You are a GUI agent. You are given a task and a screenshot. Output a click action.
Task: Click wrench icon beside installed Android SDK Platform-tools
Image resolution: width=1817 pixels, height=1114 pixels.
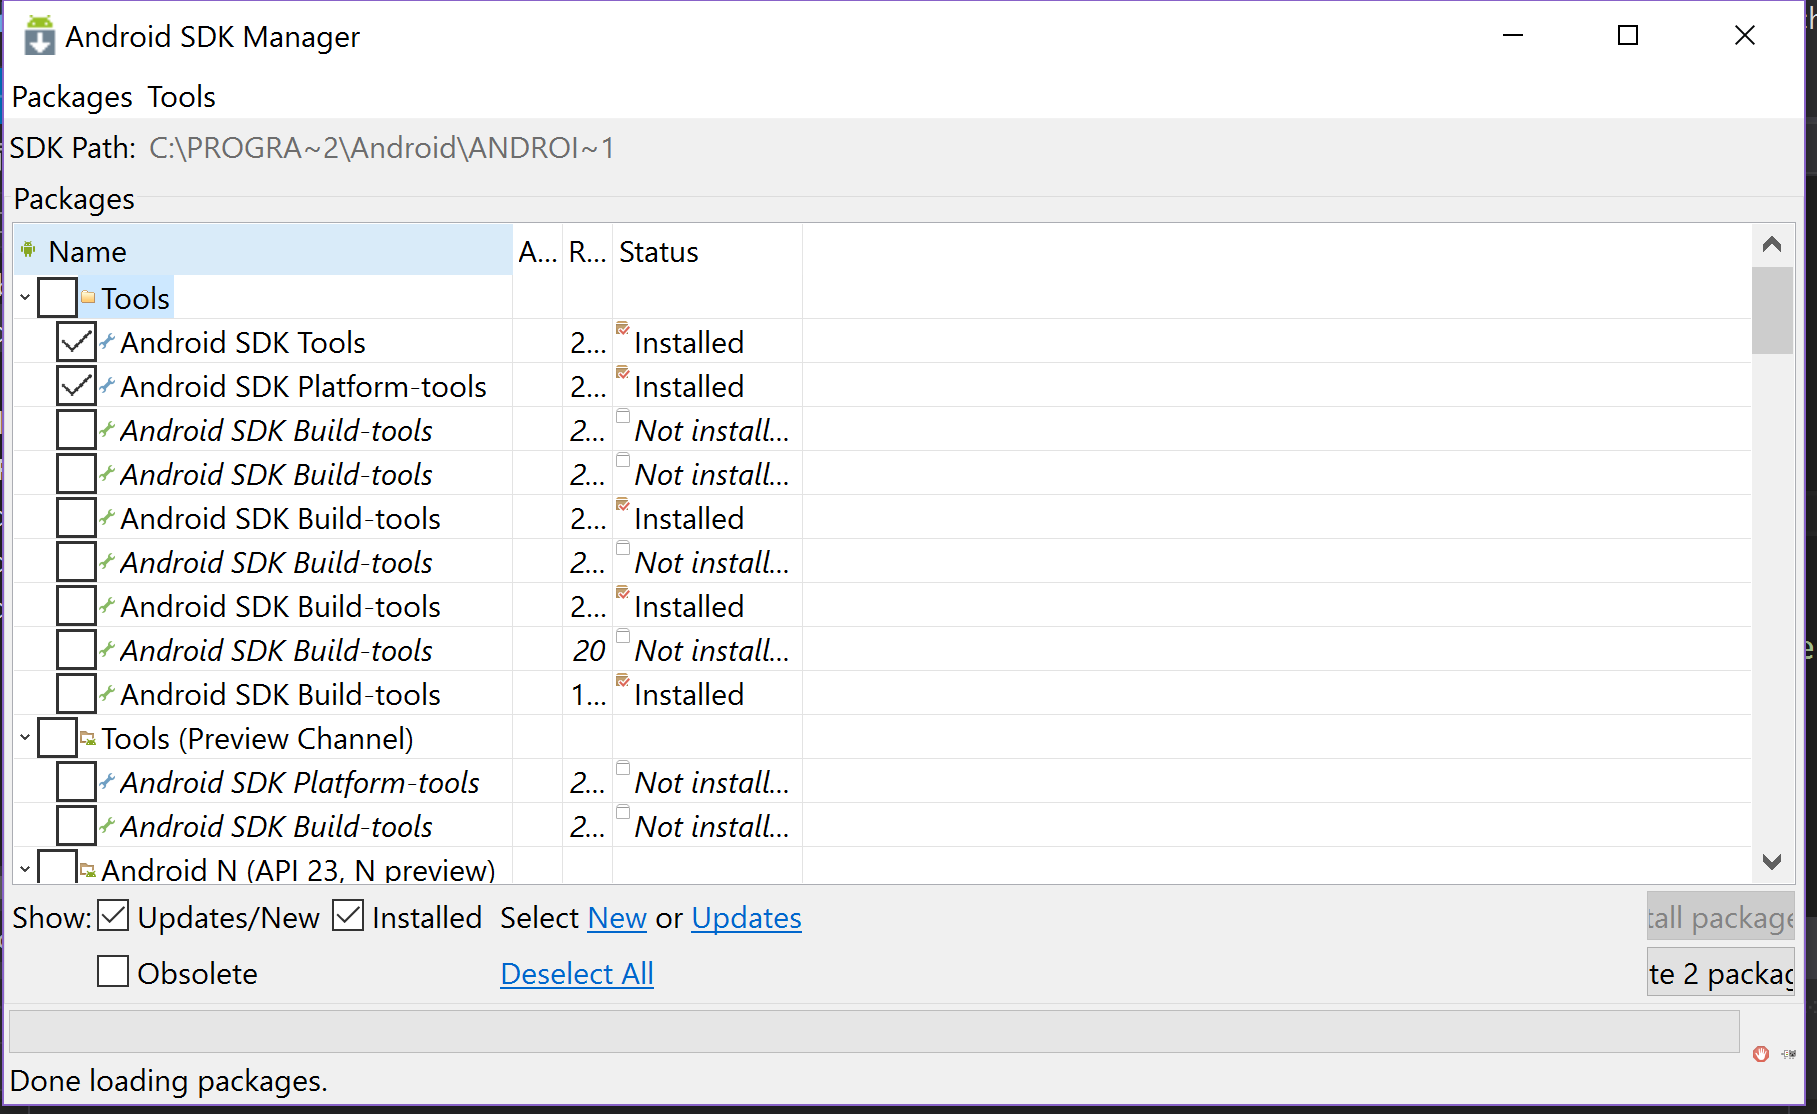pyautogui.click(x=107, y=386)
